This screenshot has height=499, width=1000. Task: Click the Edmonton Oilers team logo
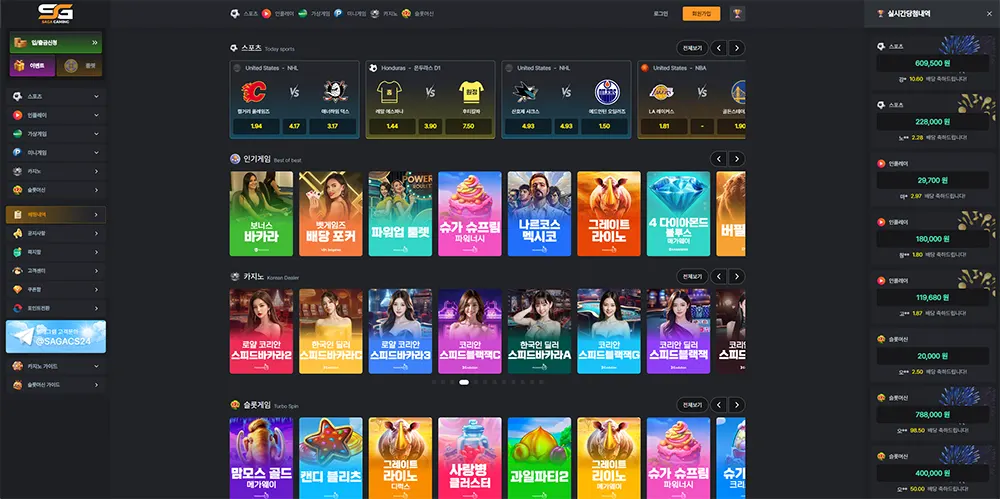pyautogui.click(x=607, y=93)
